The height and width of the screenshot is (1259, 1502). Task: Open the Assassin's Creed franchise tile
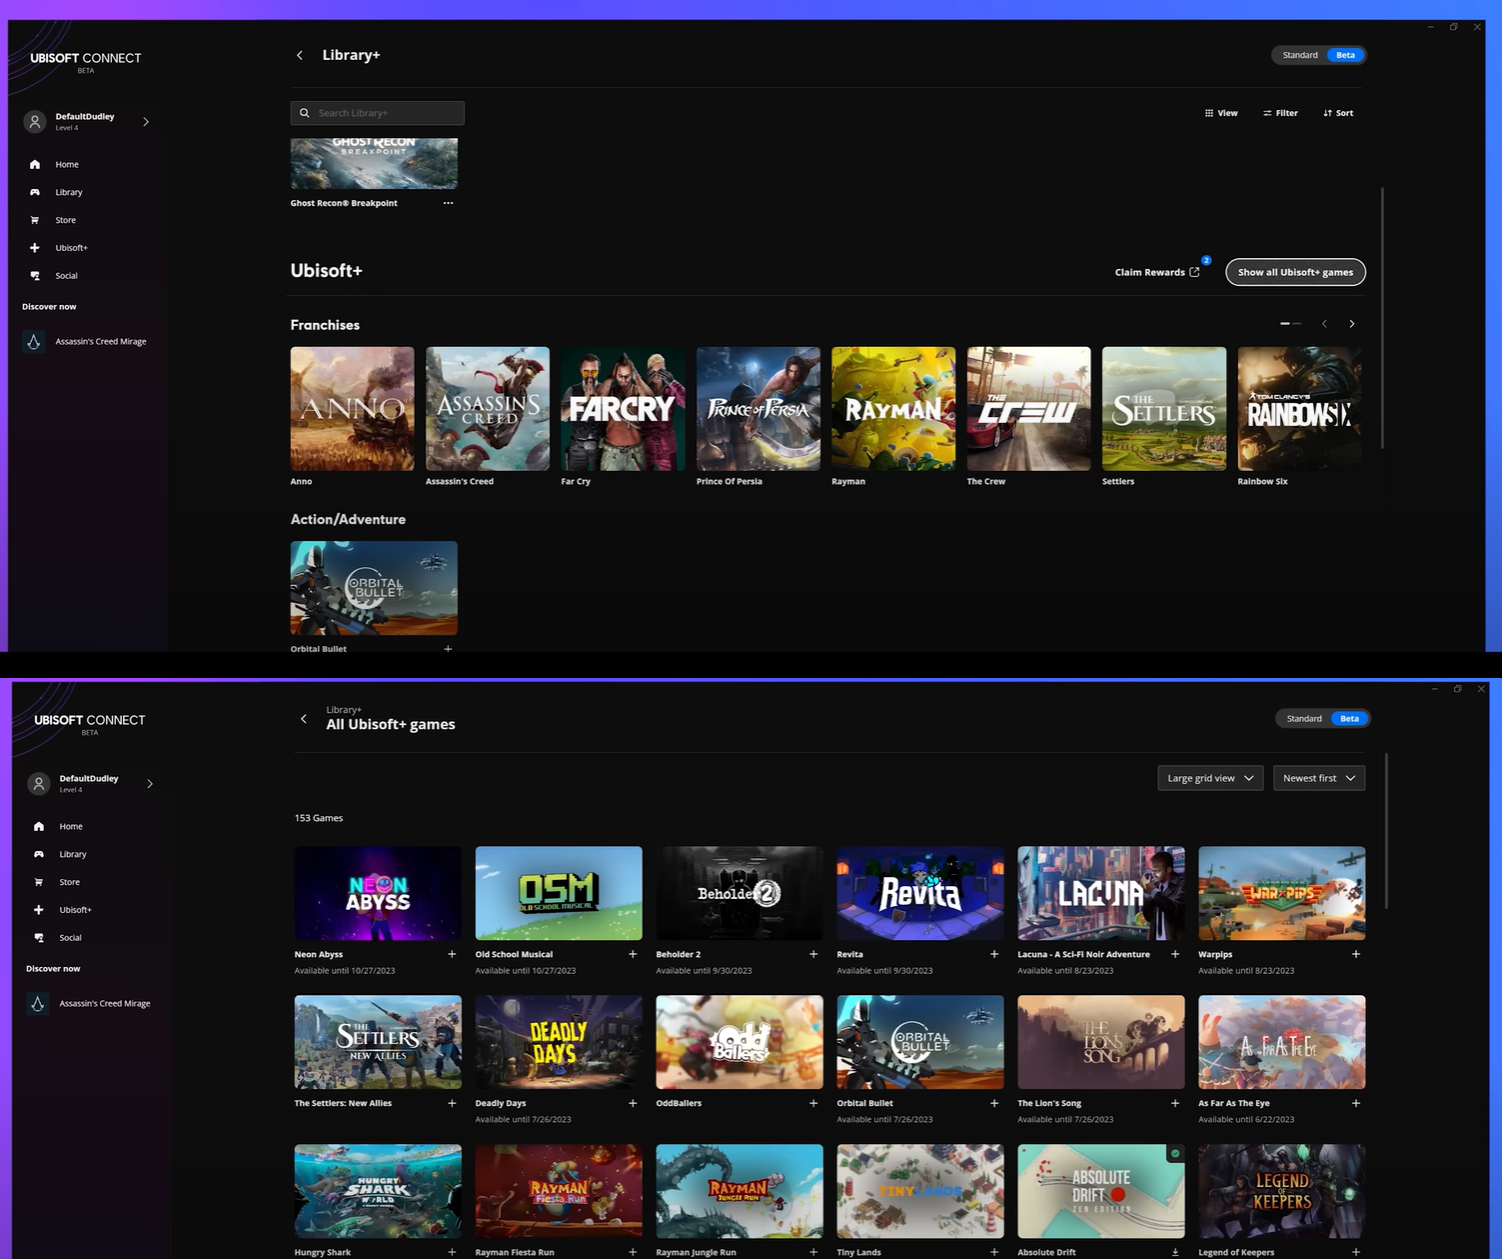coord(488,409)
